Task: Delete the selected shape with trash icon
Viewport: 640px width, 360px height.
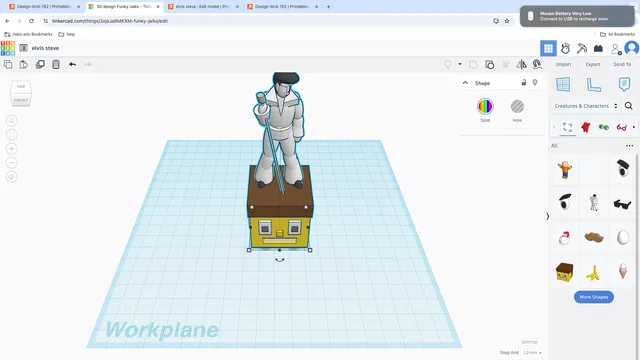Action: pos(56,64)
